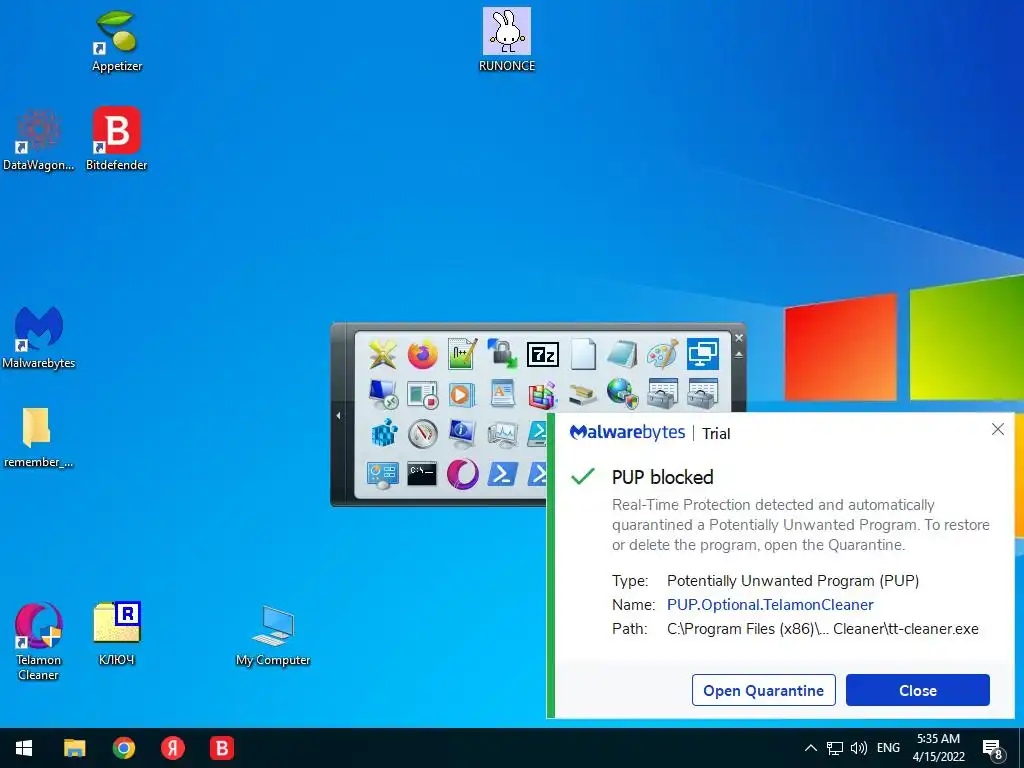Launch Windows Media Player from launcher
This screenshot has height=768, width=1024.
[x=462, y=395]
